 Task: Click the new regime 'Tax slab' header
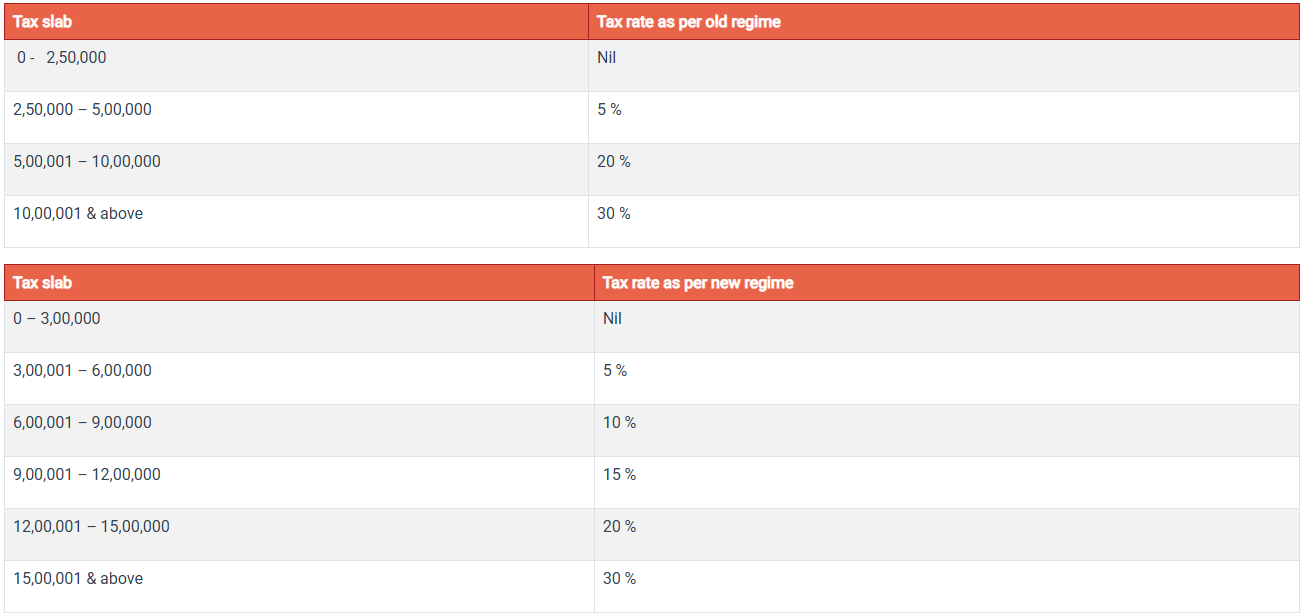tap(43, 283)
